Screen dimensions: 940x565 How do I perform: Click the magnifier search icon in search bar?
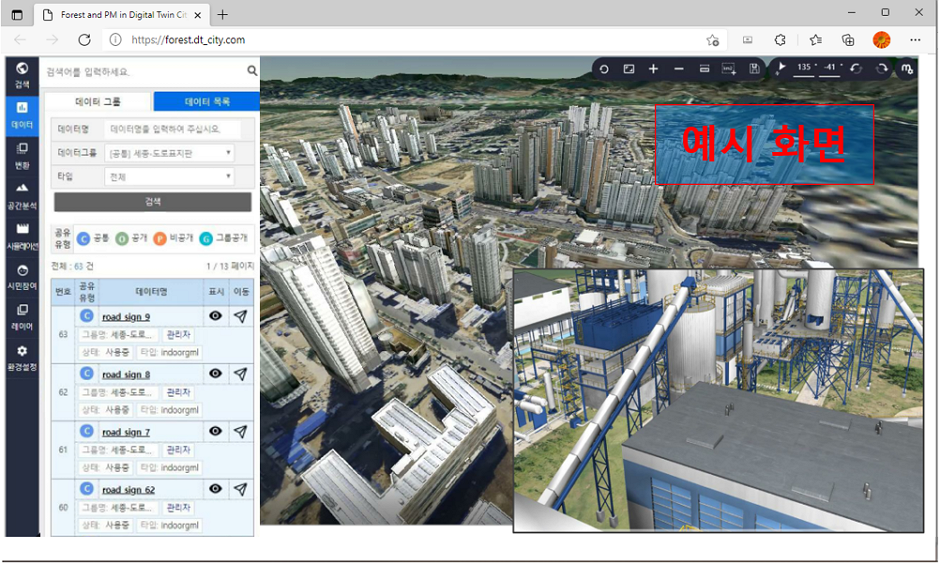252,72
